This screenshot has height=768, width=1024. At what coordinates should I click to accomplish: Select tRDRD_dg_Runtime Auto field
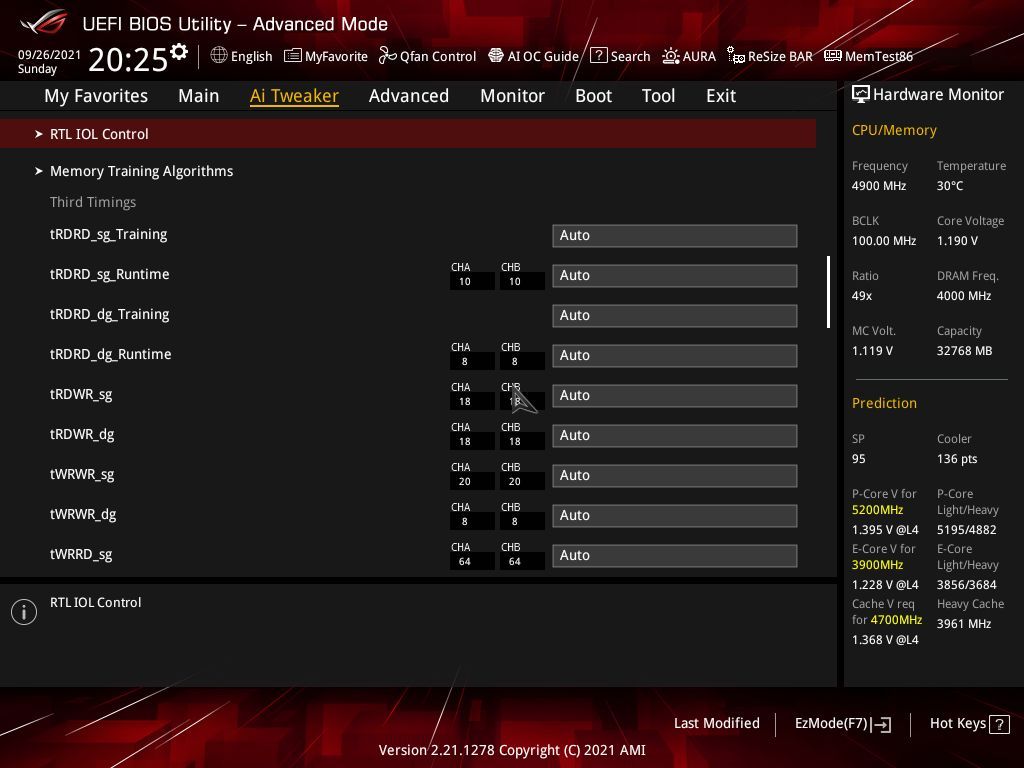click(675, 356)
